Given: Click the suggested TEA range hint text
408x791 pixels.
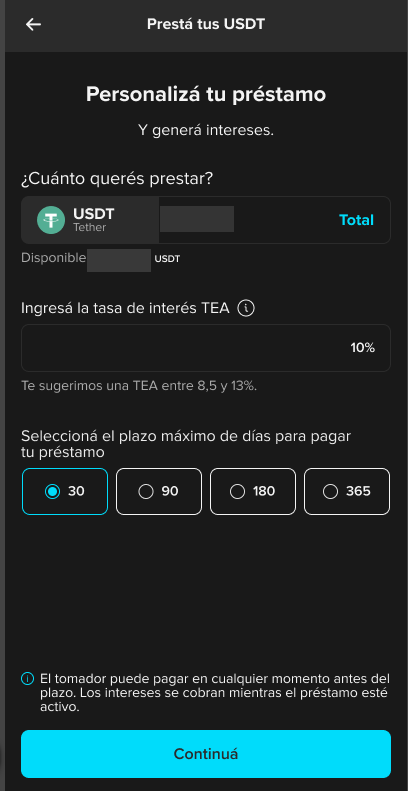Looking at the screenshot, I should 139,386.
